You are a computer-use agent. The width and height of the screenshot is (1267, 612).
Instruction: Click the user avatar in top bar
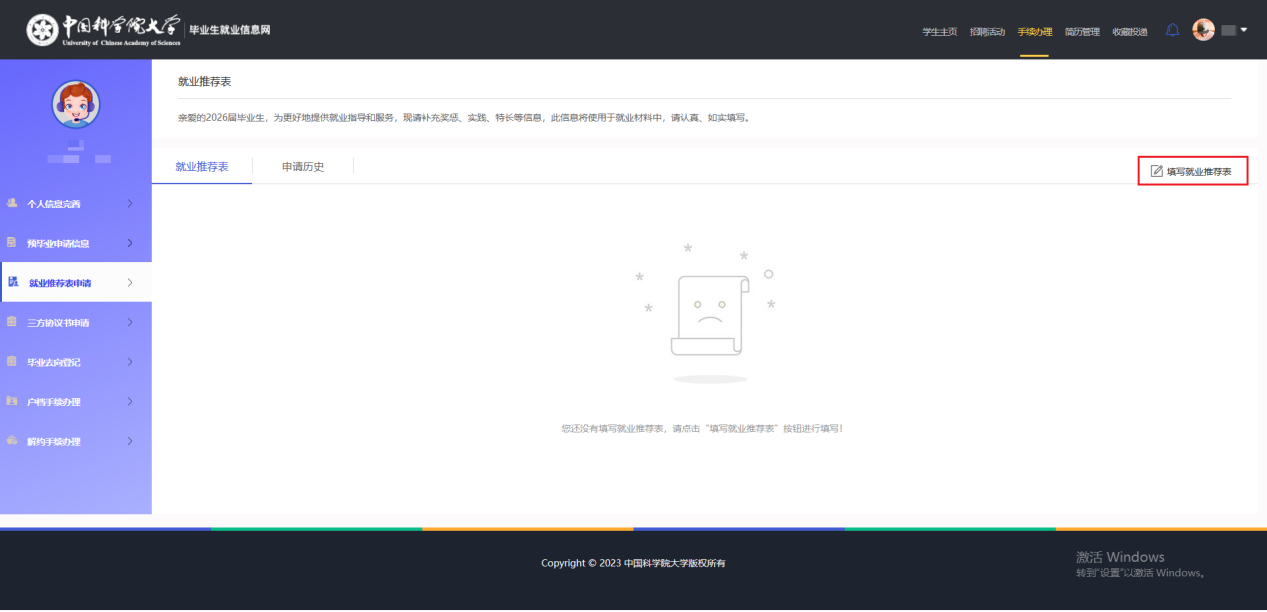1203,31
